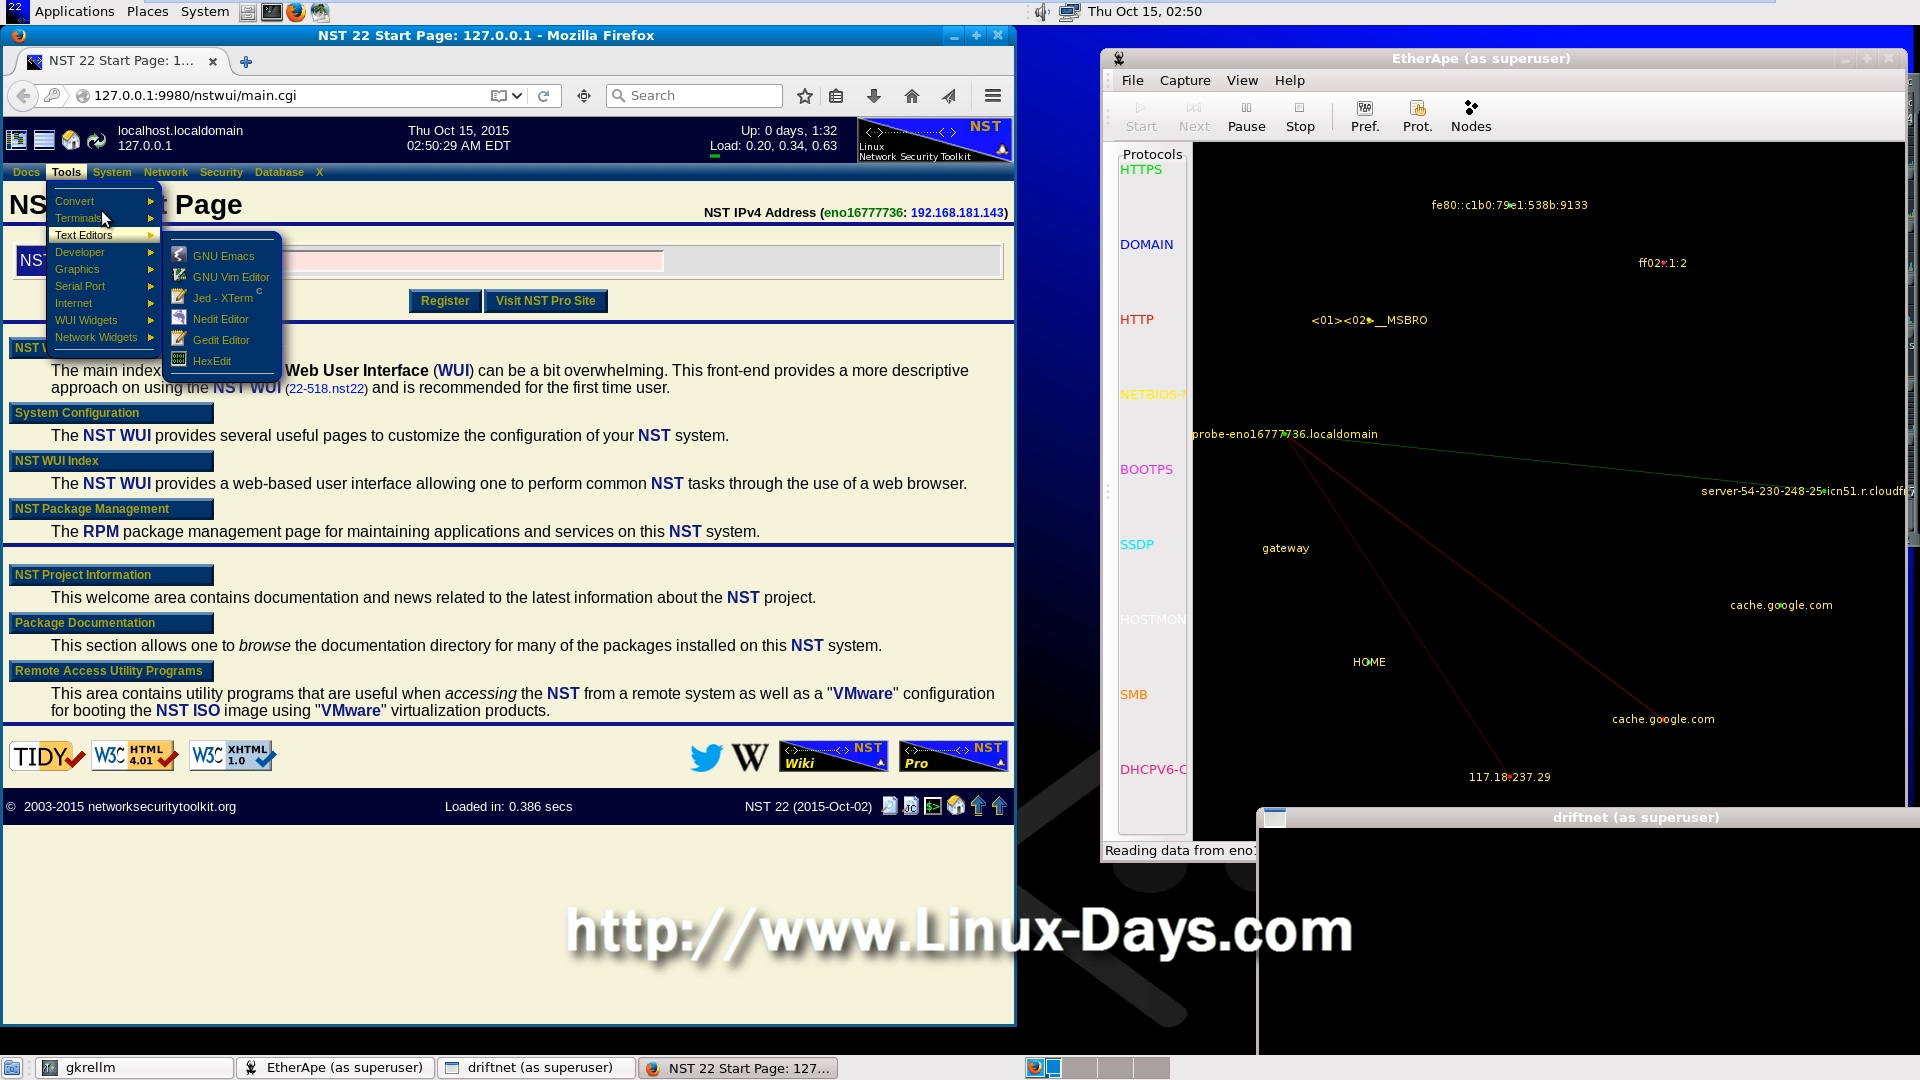Screen dimensions: 1920x1080
Task: Open a new Firefox tab
Action: 246,62
